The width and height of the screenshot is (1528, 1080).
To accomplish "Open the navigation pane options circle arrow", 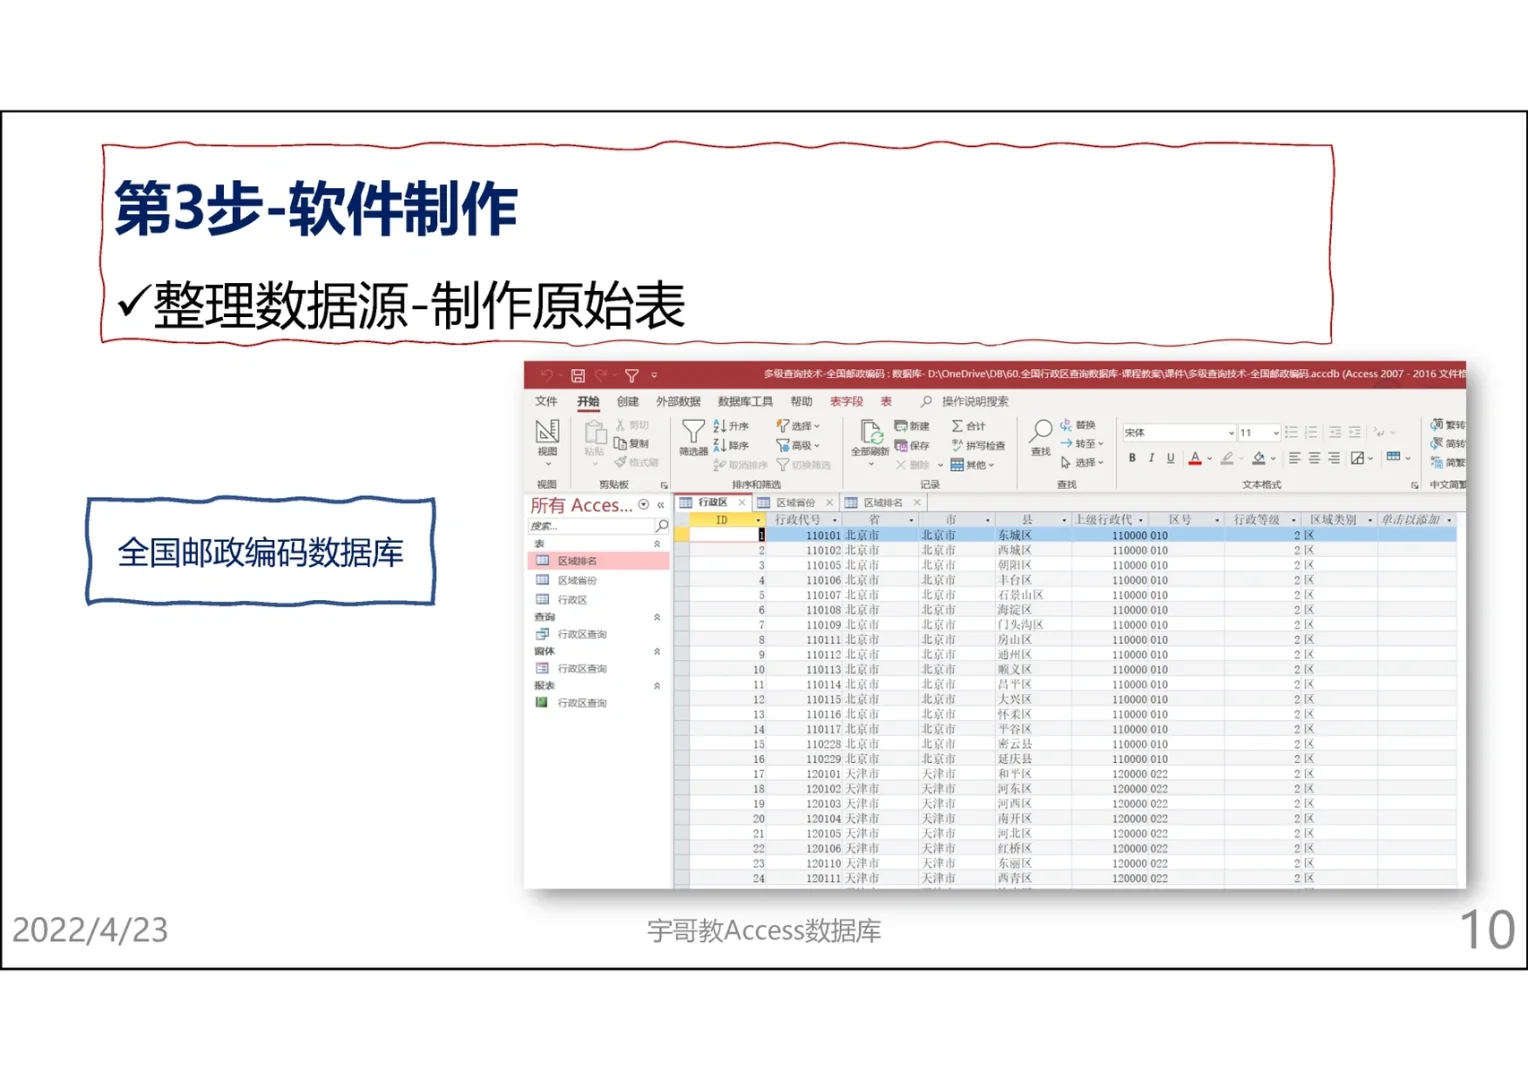I will point(644,505).
